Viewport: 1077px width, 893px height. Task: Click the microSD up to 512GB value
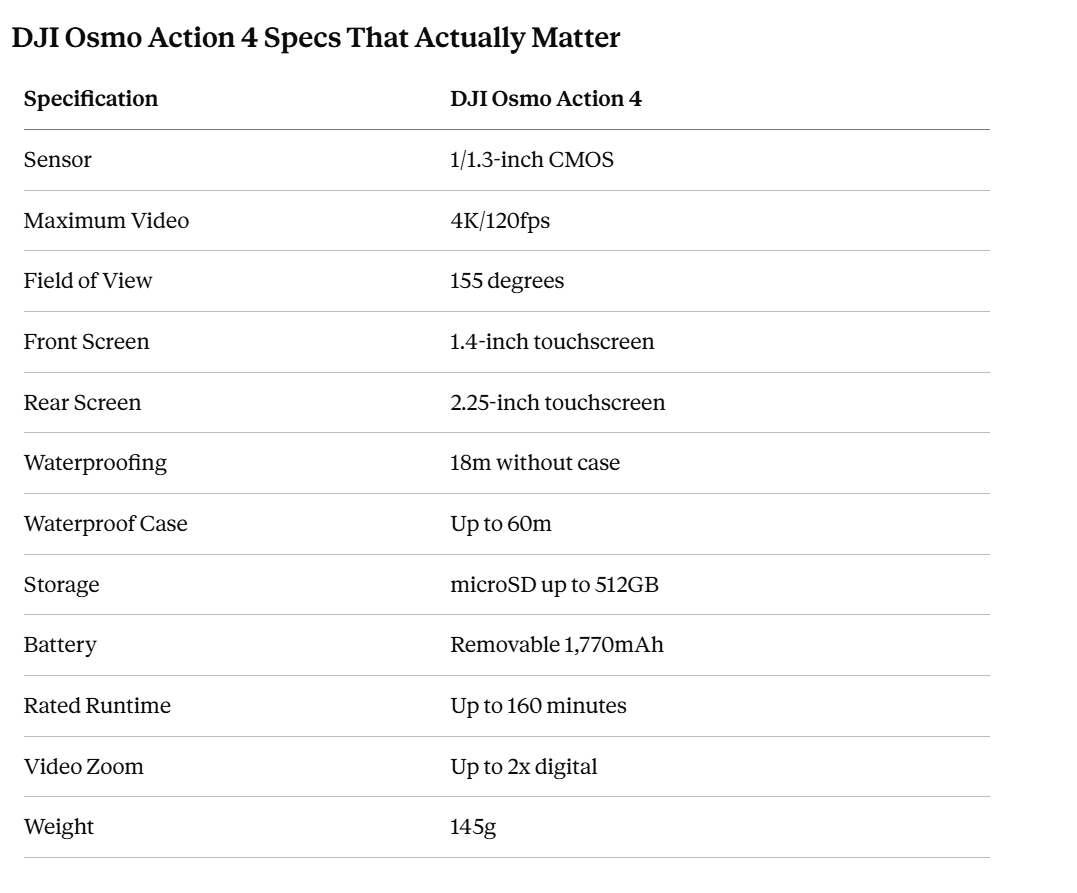coord(554,585)
